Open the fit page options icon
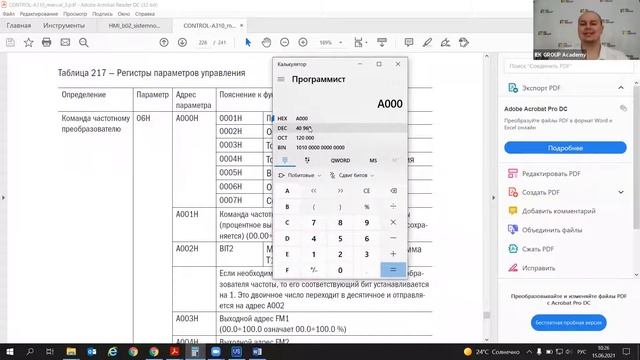Image resolution: width=640 pixels, height=360 pixels. pos(359,42)
